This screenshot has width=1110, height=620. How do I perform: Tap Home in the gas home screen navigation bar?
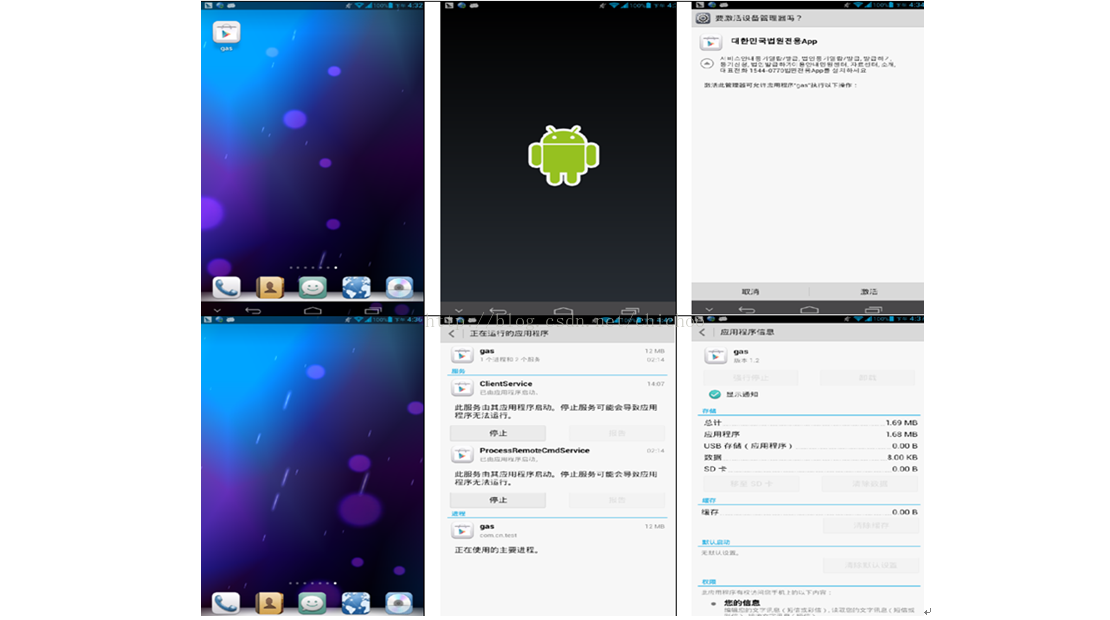pos(312,310)
